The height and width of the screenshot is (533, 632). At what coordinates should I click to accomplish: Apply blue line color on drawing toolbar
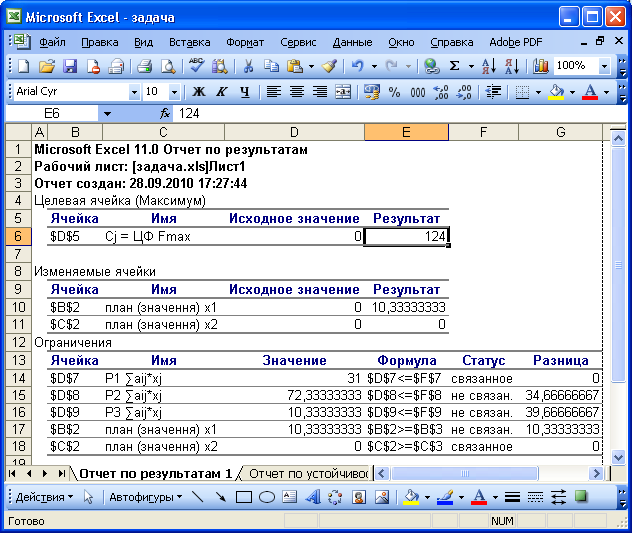[x=445, y=497]
